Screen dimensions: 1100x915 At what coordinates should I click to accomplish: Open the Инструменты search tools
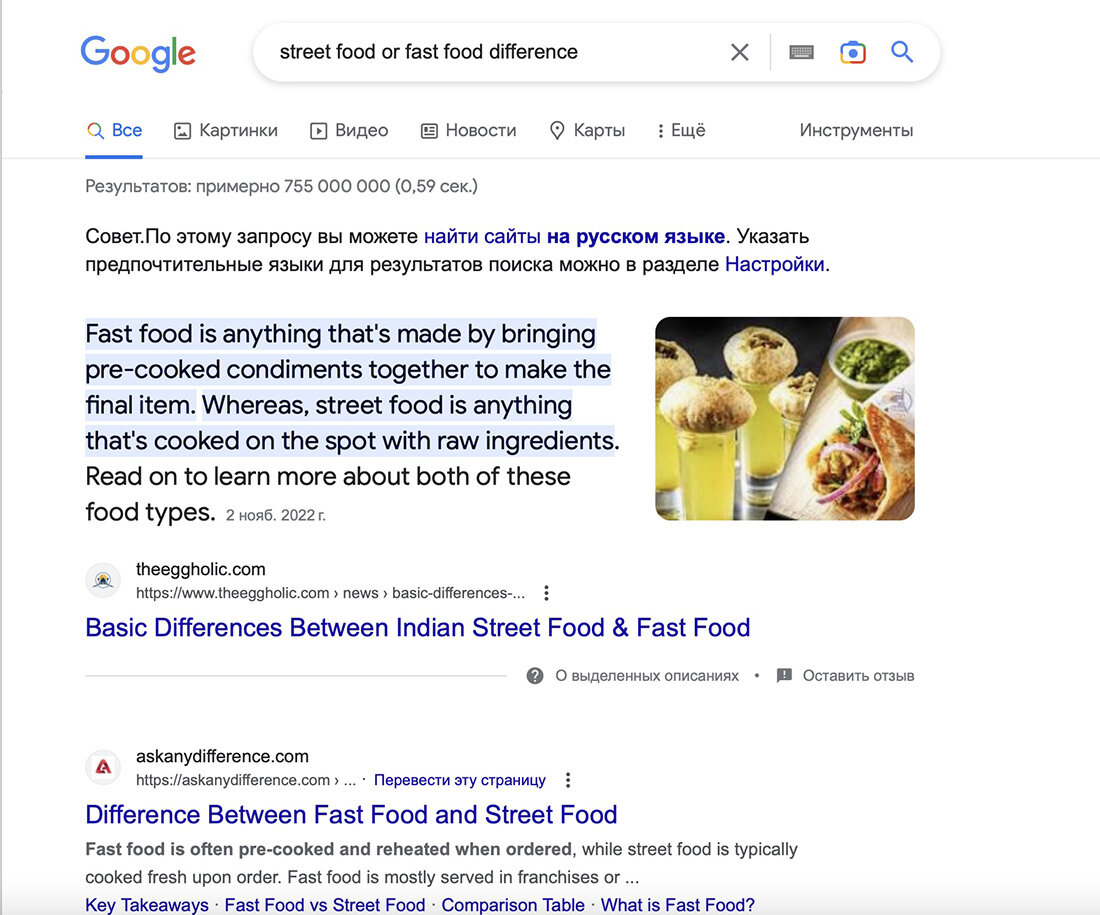tap(856, 131)
